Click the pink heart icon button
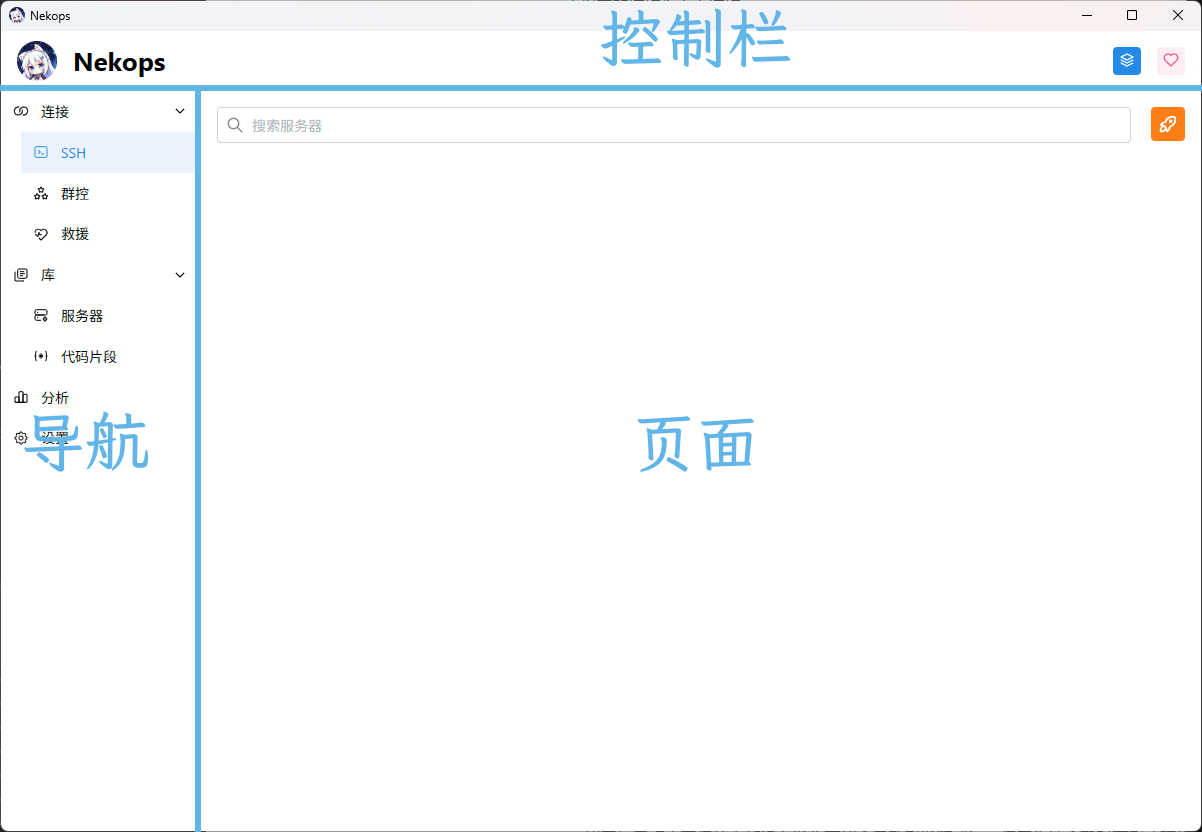 click(1171, 61)
